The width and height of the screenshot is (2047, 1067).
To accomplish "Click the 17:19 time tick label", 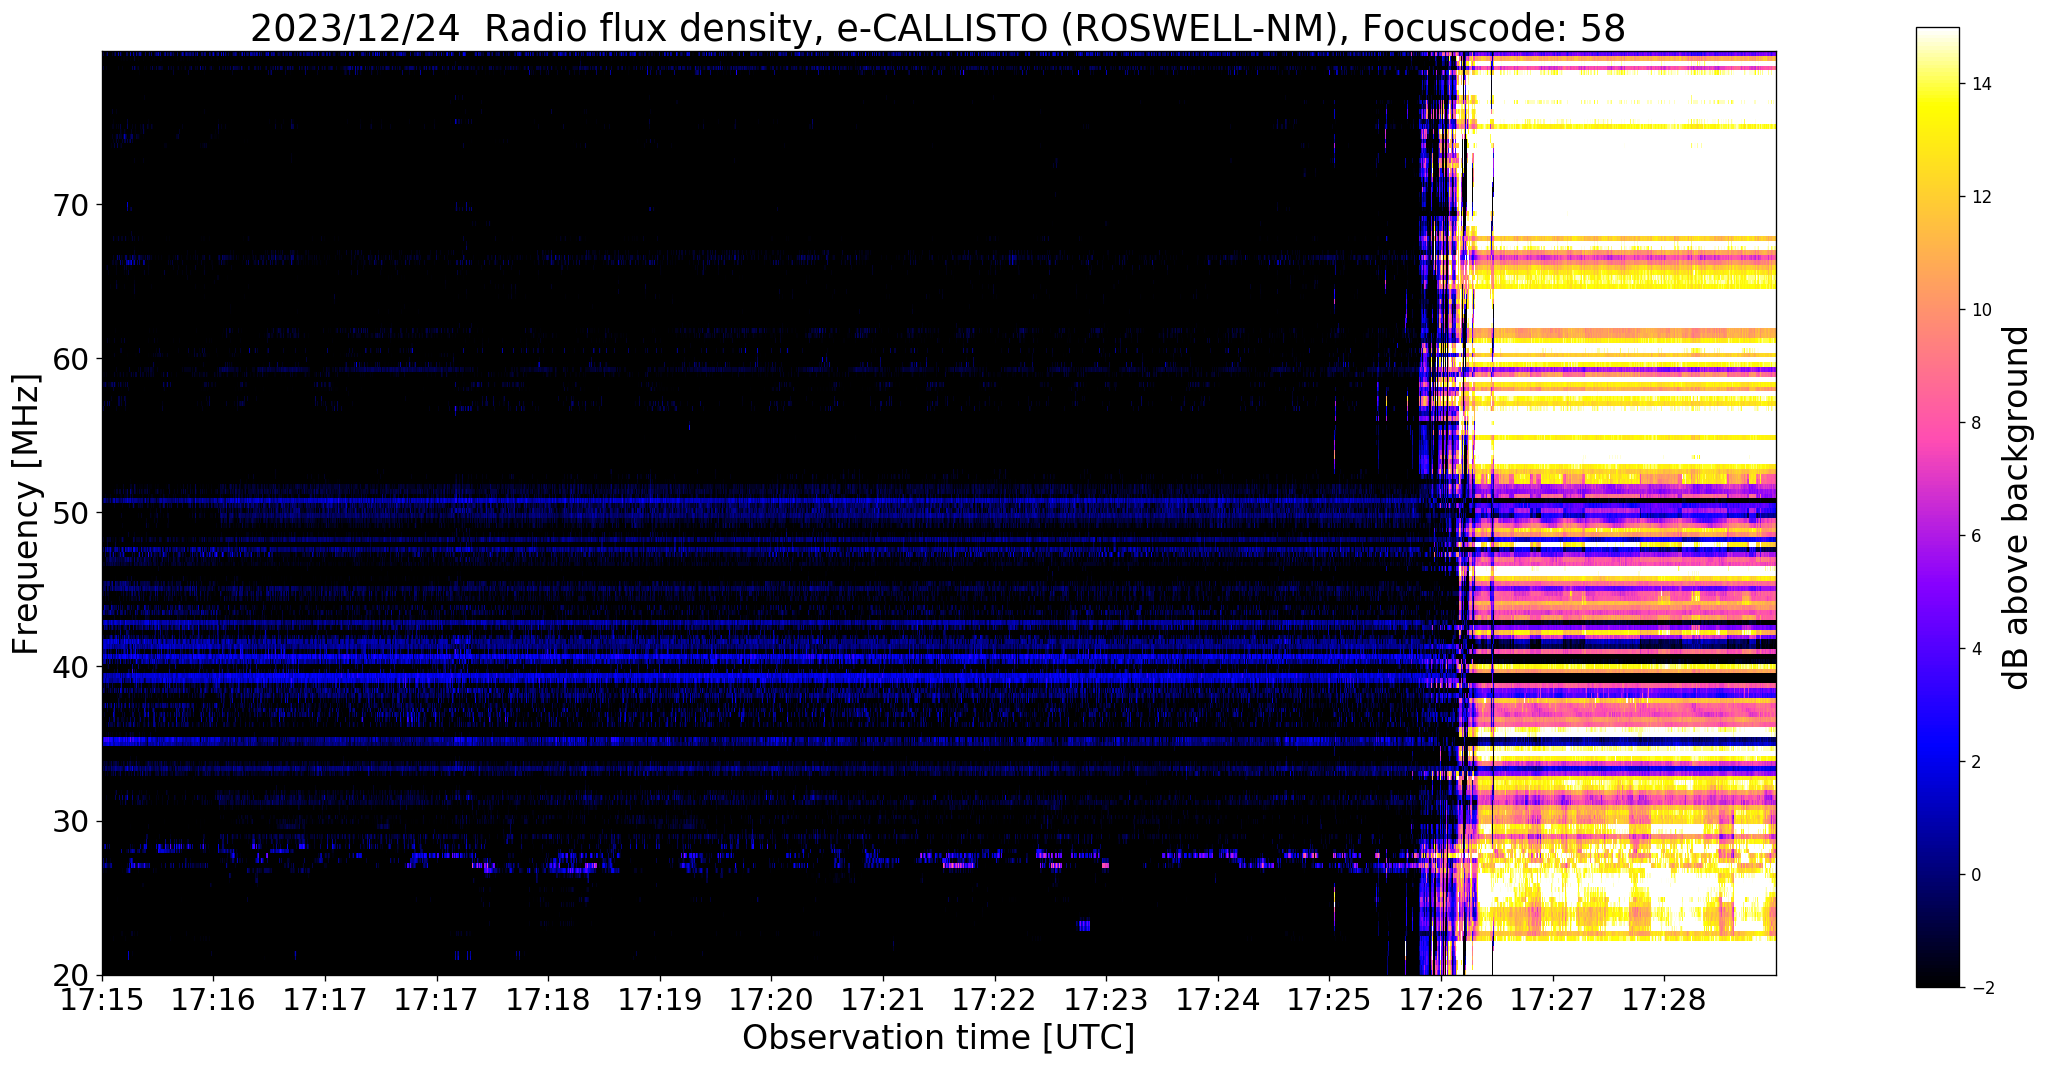I will point(660,999).
